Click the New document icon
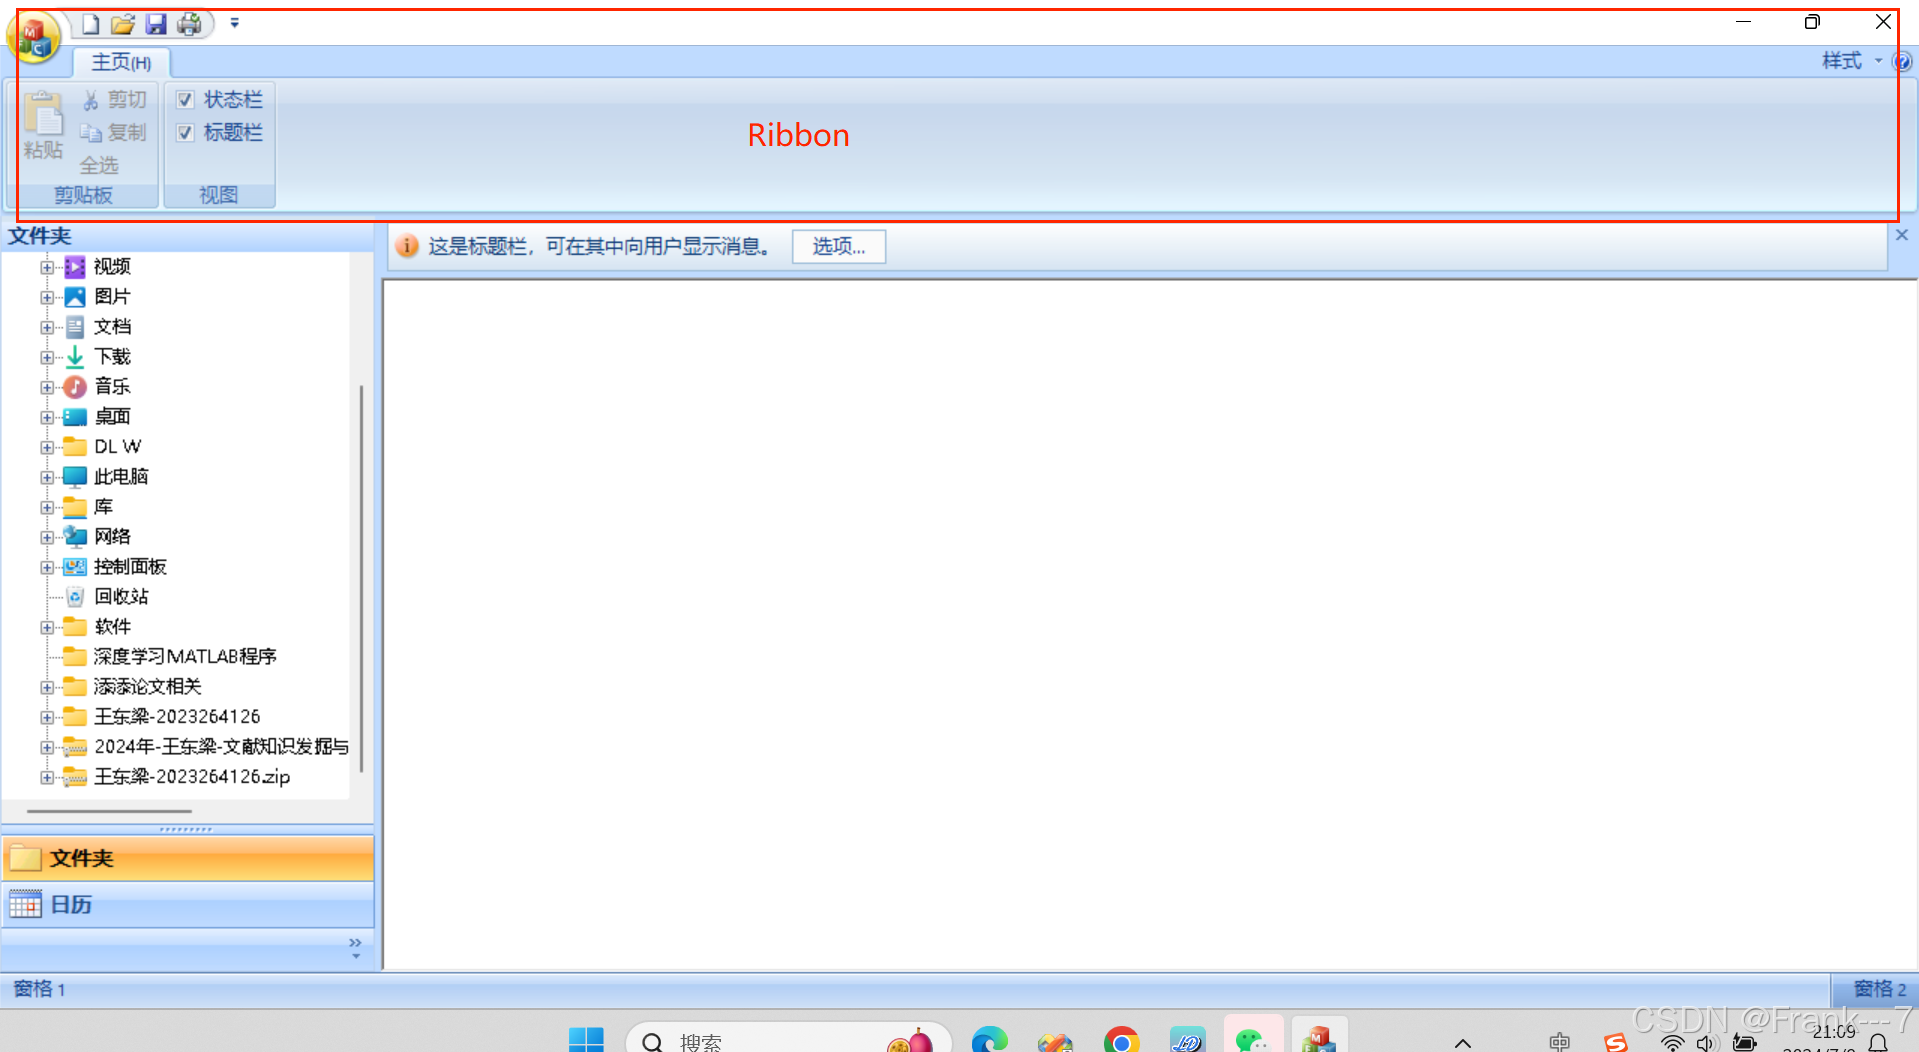Image resolution: width=1919 pixels, height=1052 pixels. pos(89,24)
